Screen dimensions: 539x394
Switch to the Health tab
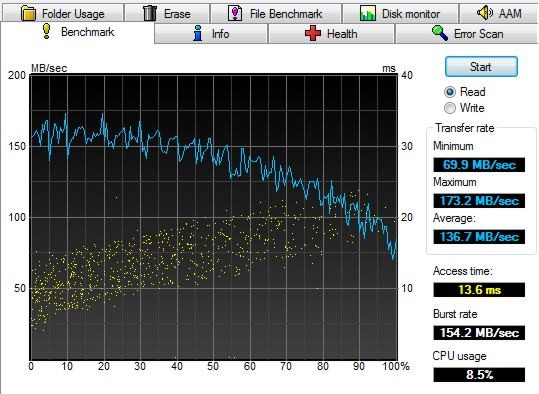[331, 34]
